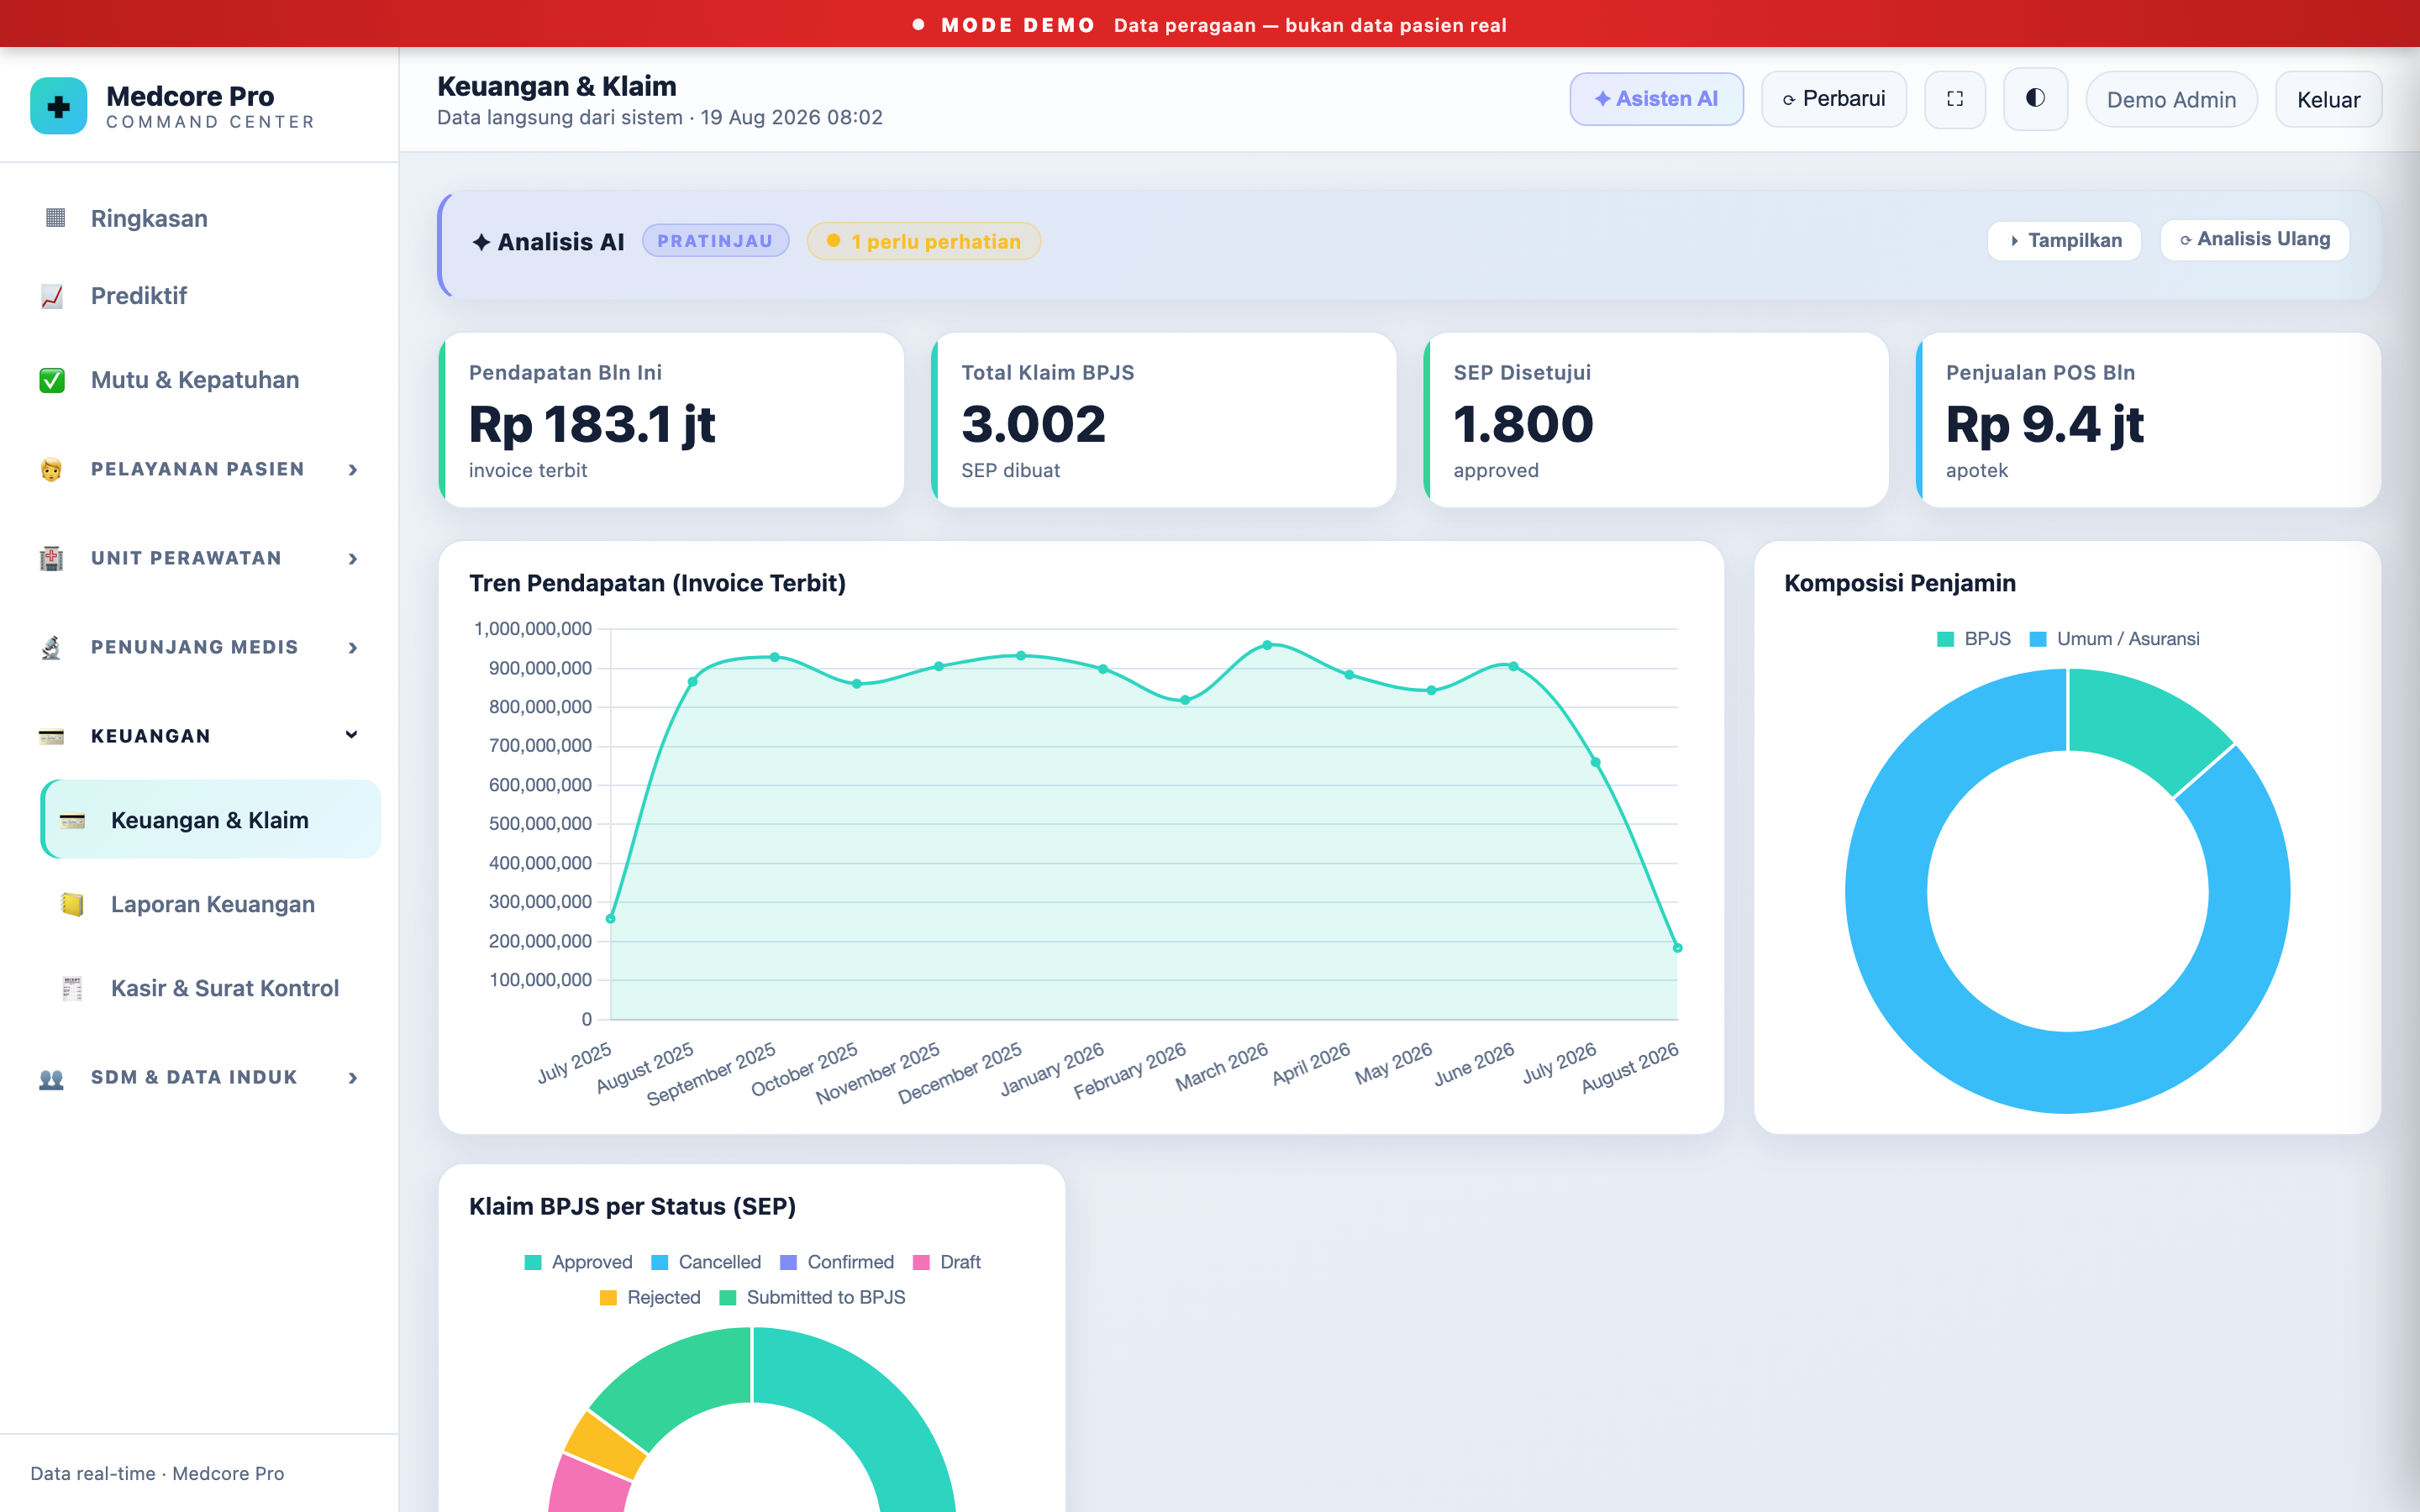Screen dimensions: 2420x1512
Task: Toggle dark mode with the contrast icon
Action: (2035, 99)
